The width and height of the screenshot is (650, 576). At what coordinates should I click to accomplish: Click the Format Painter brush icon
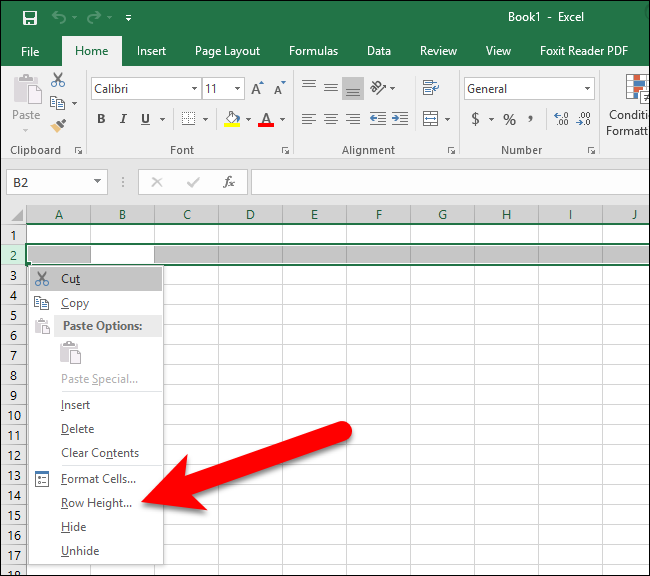[x=58, y=126]
